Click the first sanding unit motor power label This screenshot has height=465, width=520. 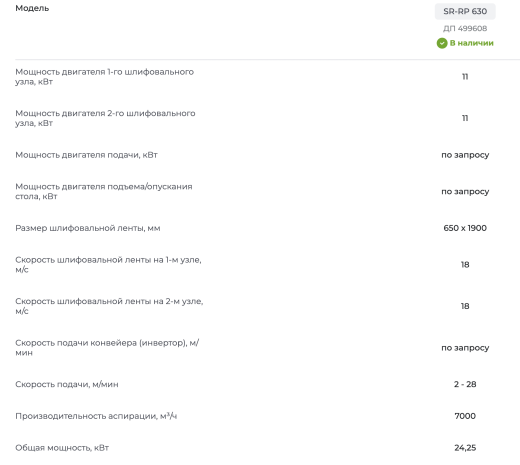click(x=104, y=77)
